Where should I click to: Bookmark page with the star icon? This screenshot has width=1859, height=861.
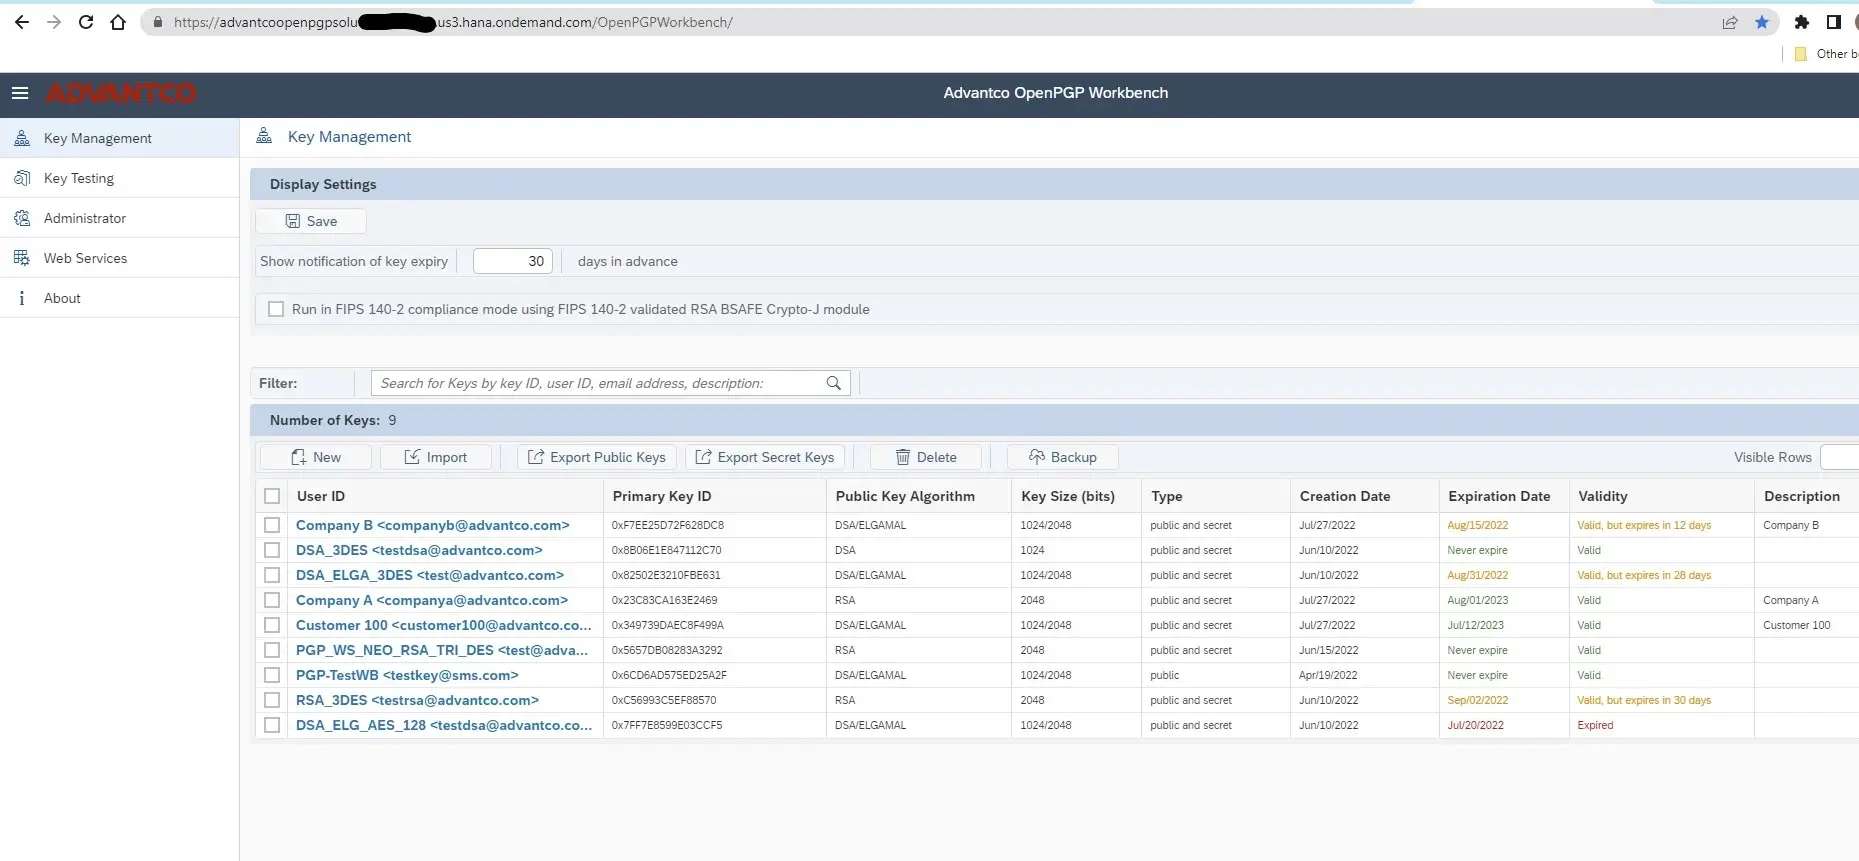(1762, 22)
